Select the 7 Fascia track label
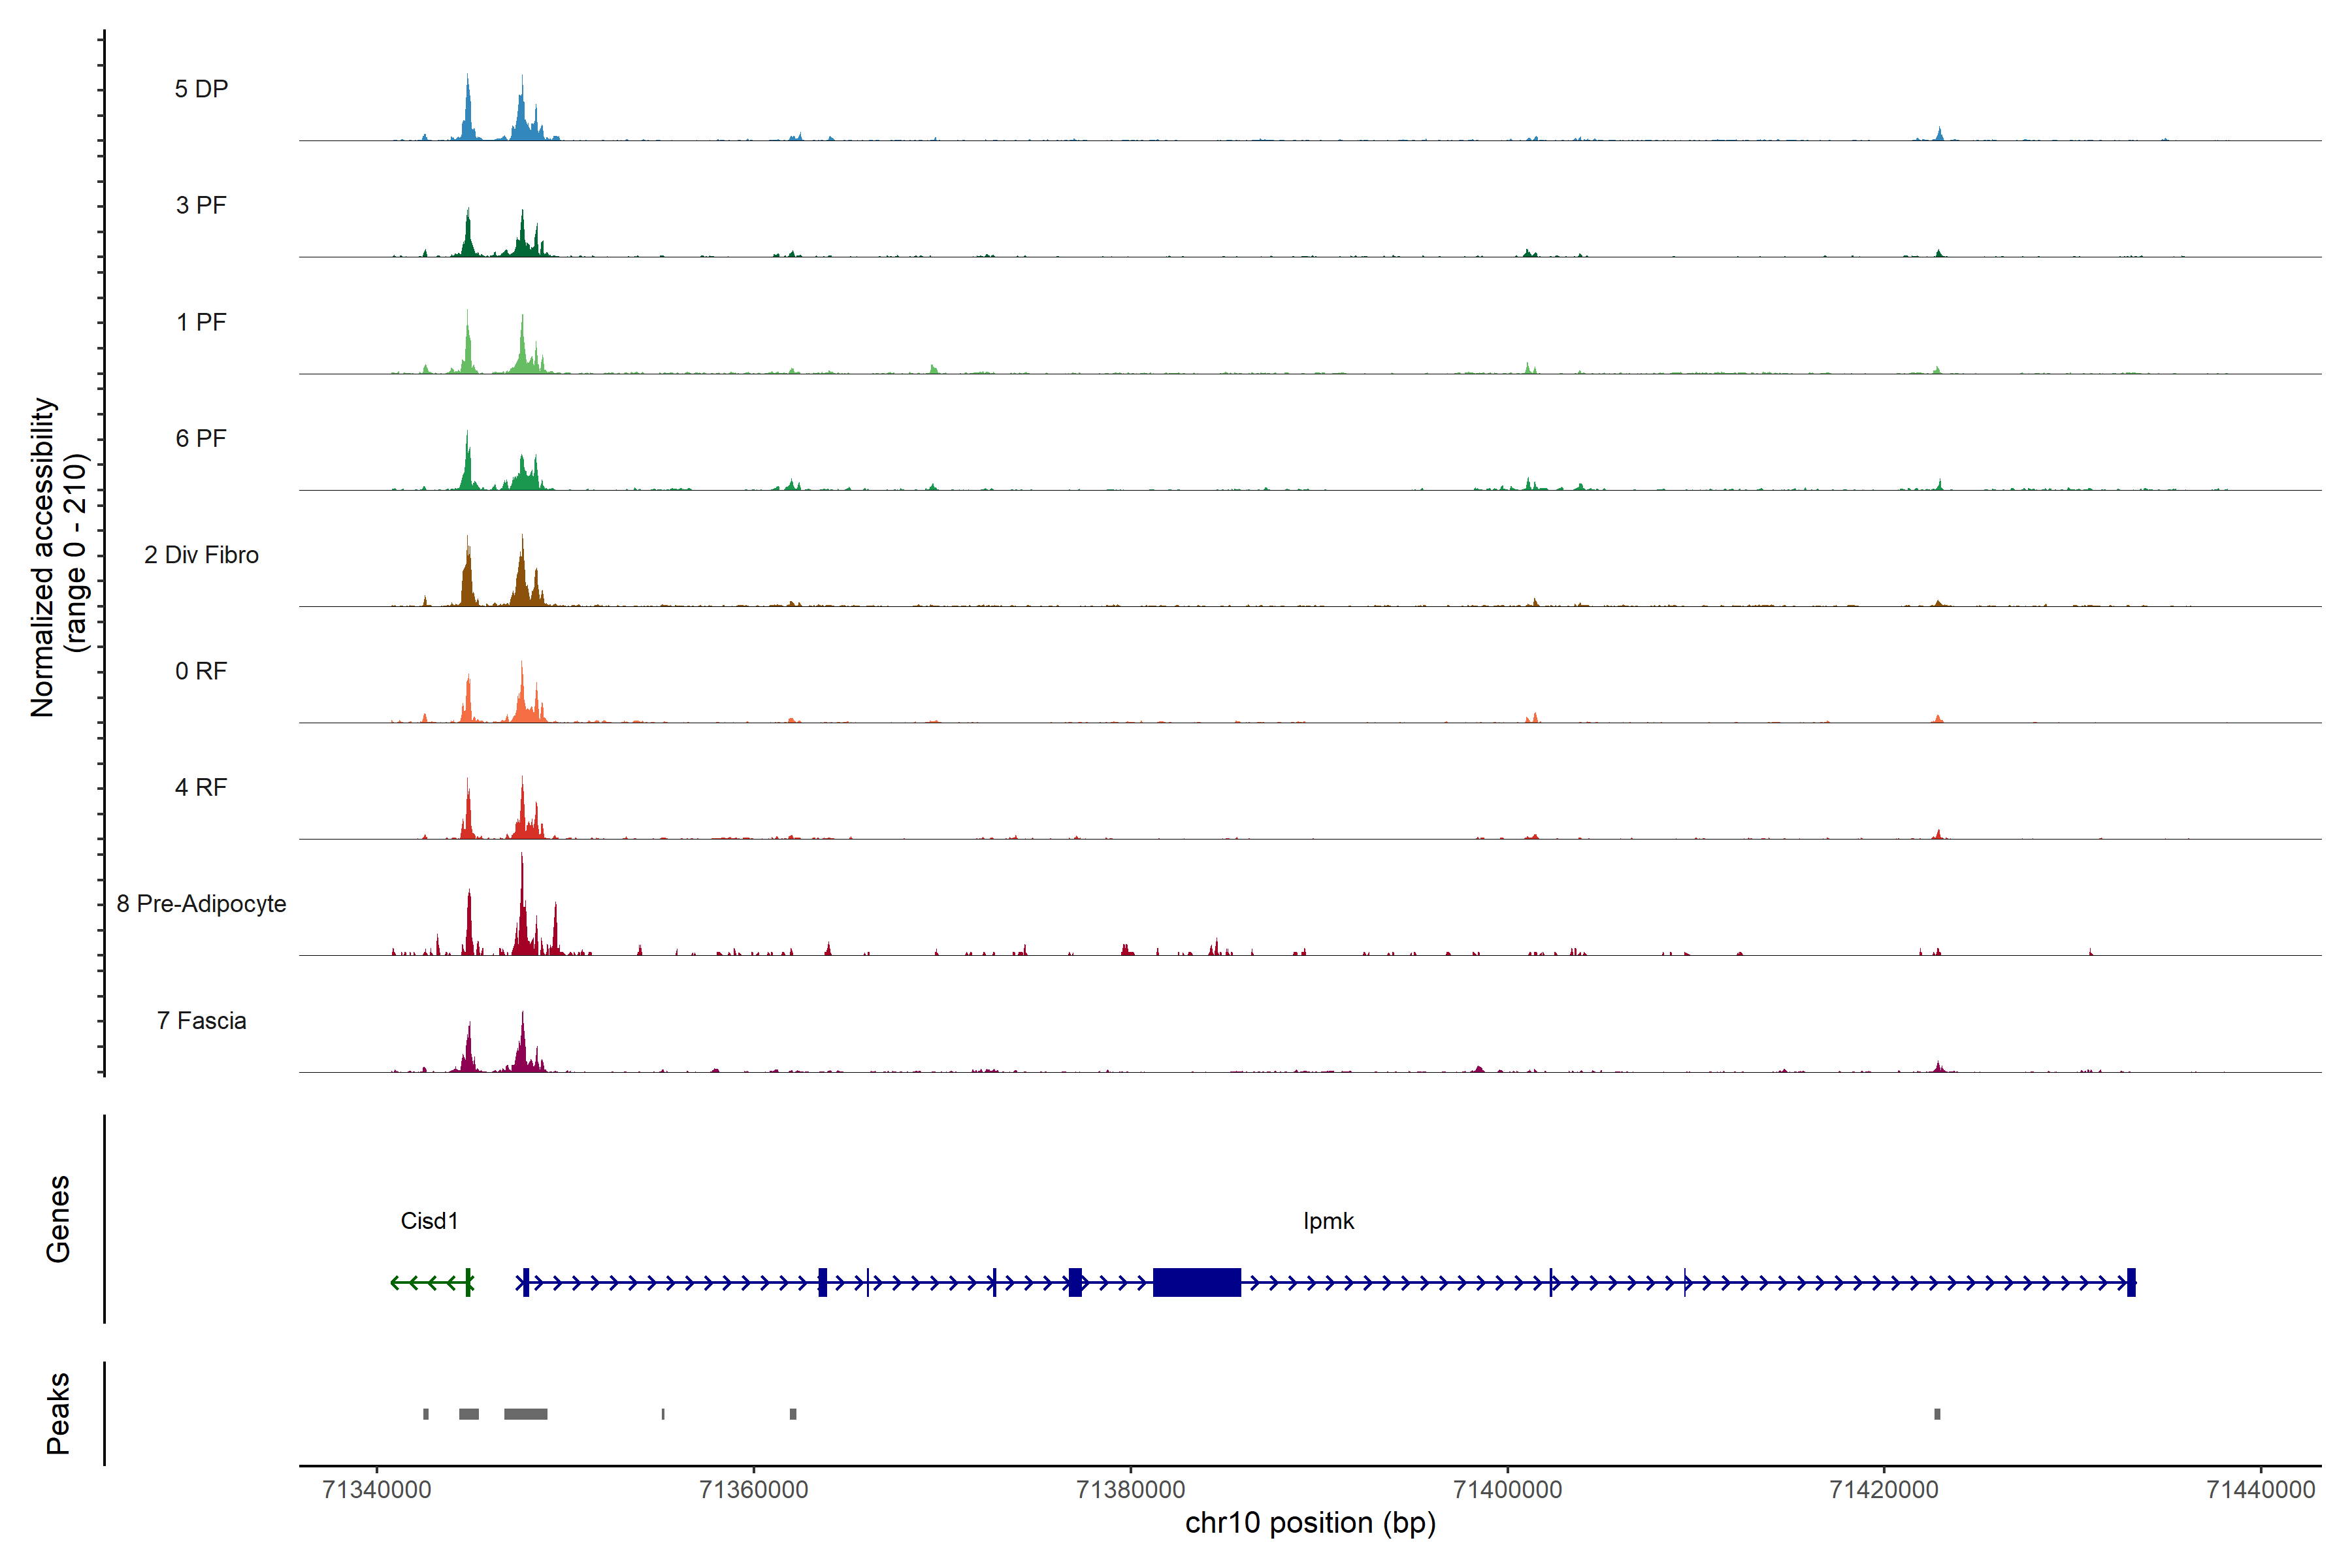The height and width of the screenshot is (1568, 2352). [201, 1021]
